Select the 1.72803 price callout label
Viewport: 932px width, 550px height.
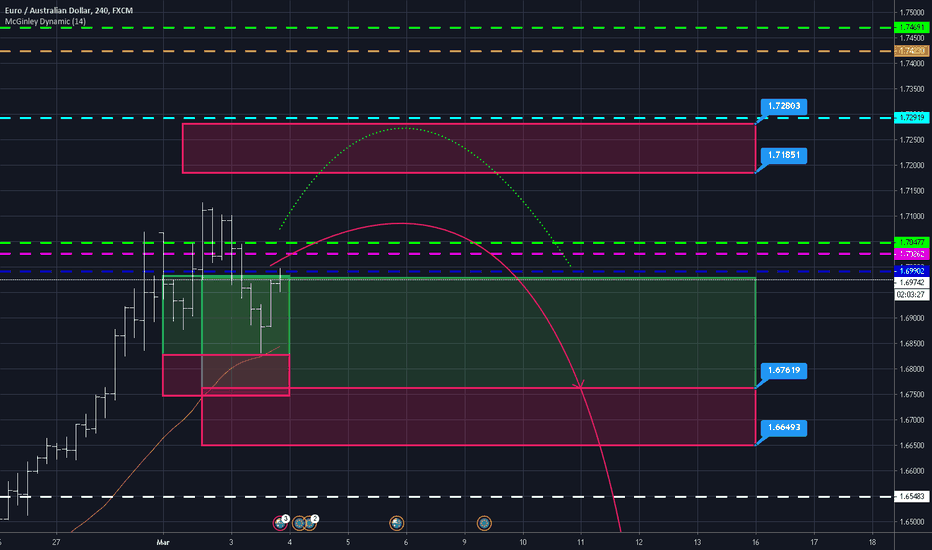[787, 105]
